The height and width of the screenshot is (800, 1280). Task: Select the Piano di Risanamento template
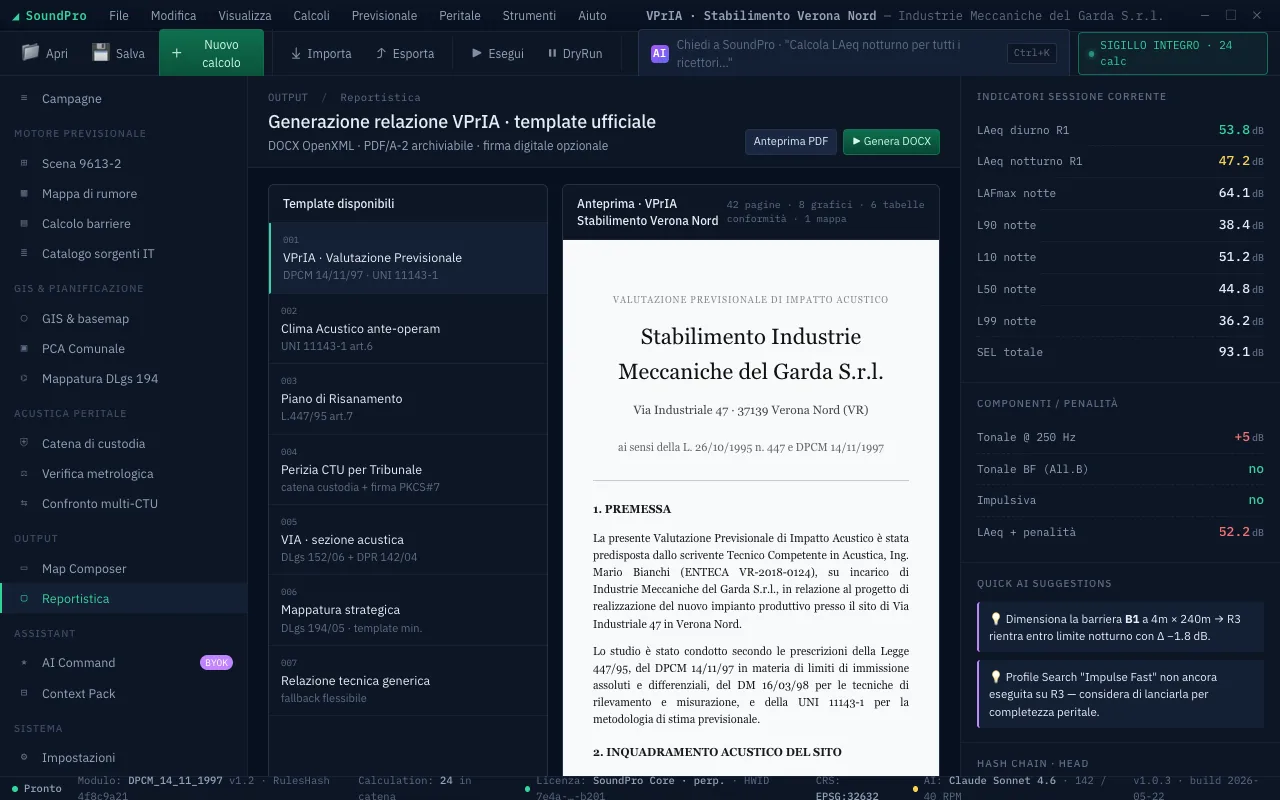coord(408,399)
